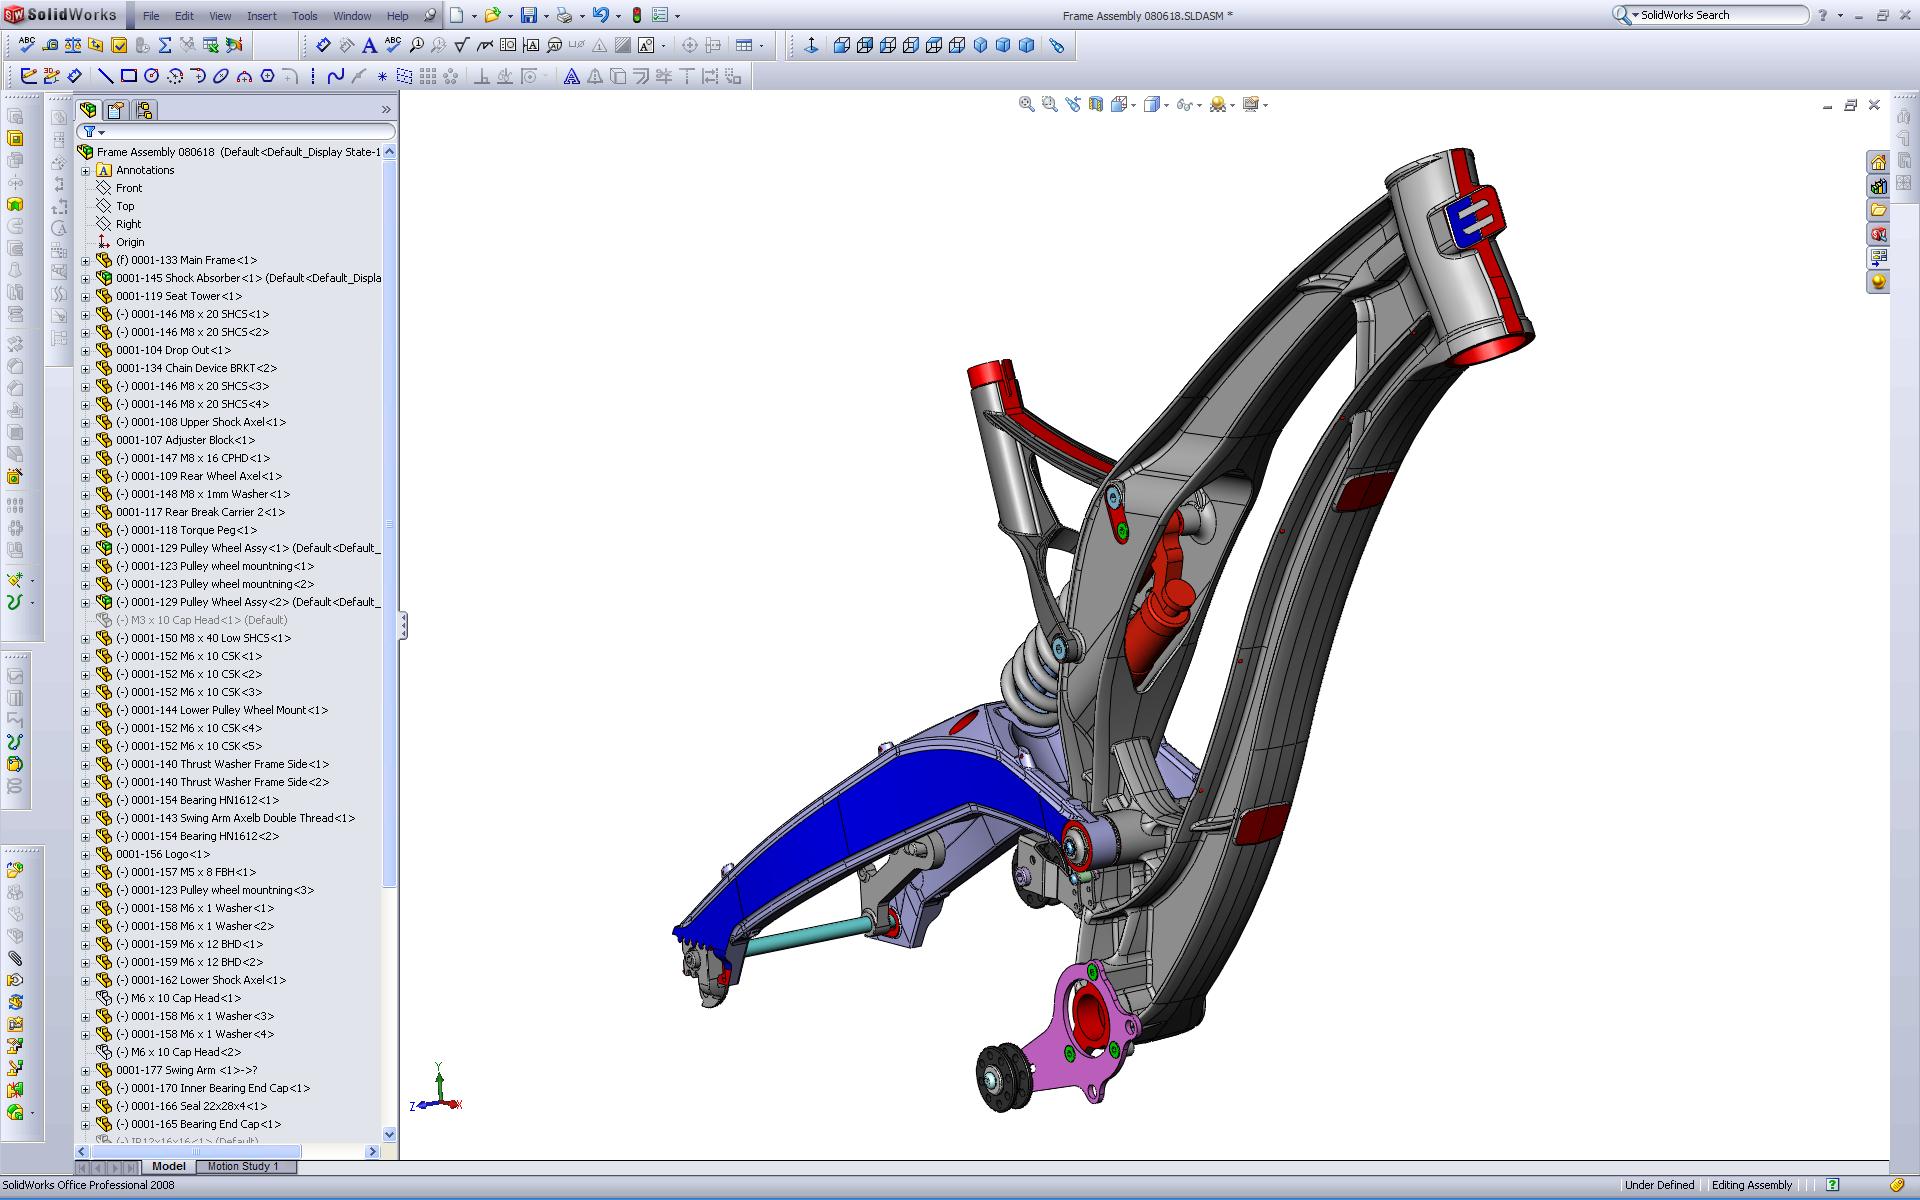This screenshot has width=1920, height=1200.
Task: Click the Rebuild traffic light icon
Action: [x=636, y=15]
